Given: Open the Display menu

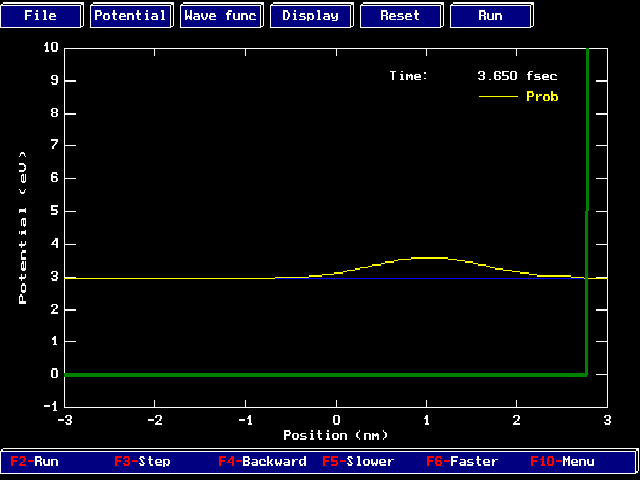Looking at the screenshot, I should coord(311,16).
